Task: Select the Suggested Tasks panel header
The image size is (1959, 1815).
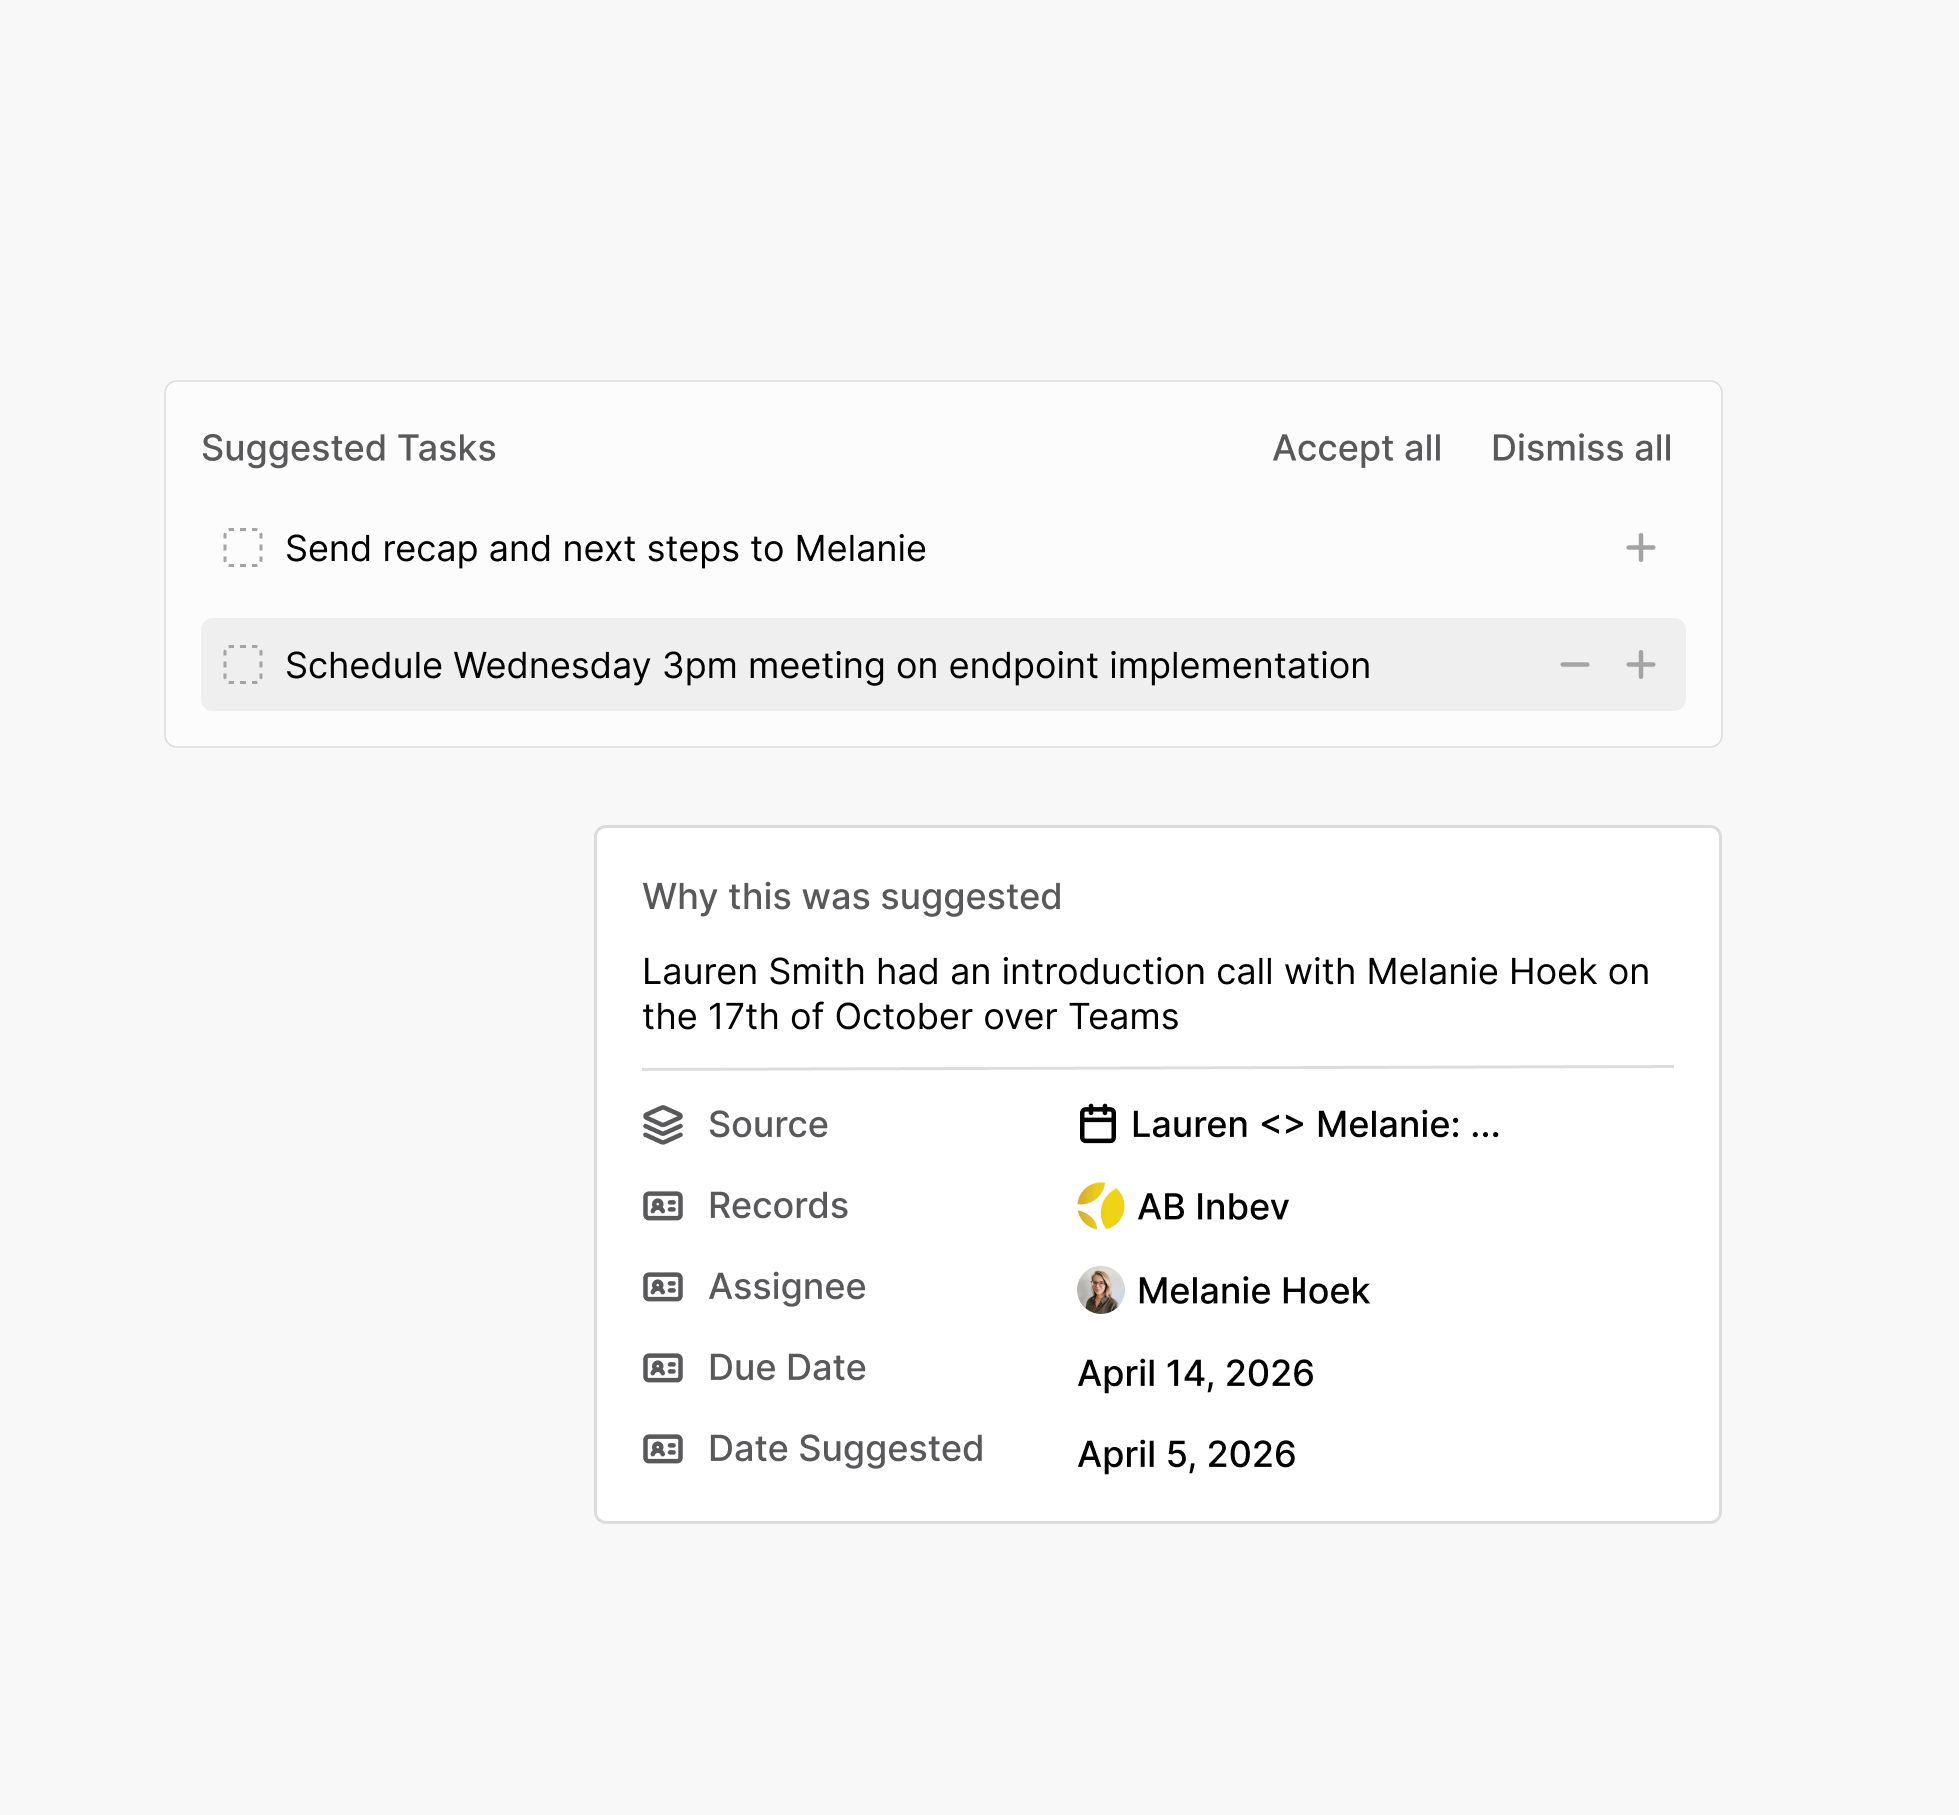Action: (x=348, y=448)
